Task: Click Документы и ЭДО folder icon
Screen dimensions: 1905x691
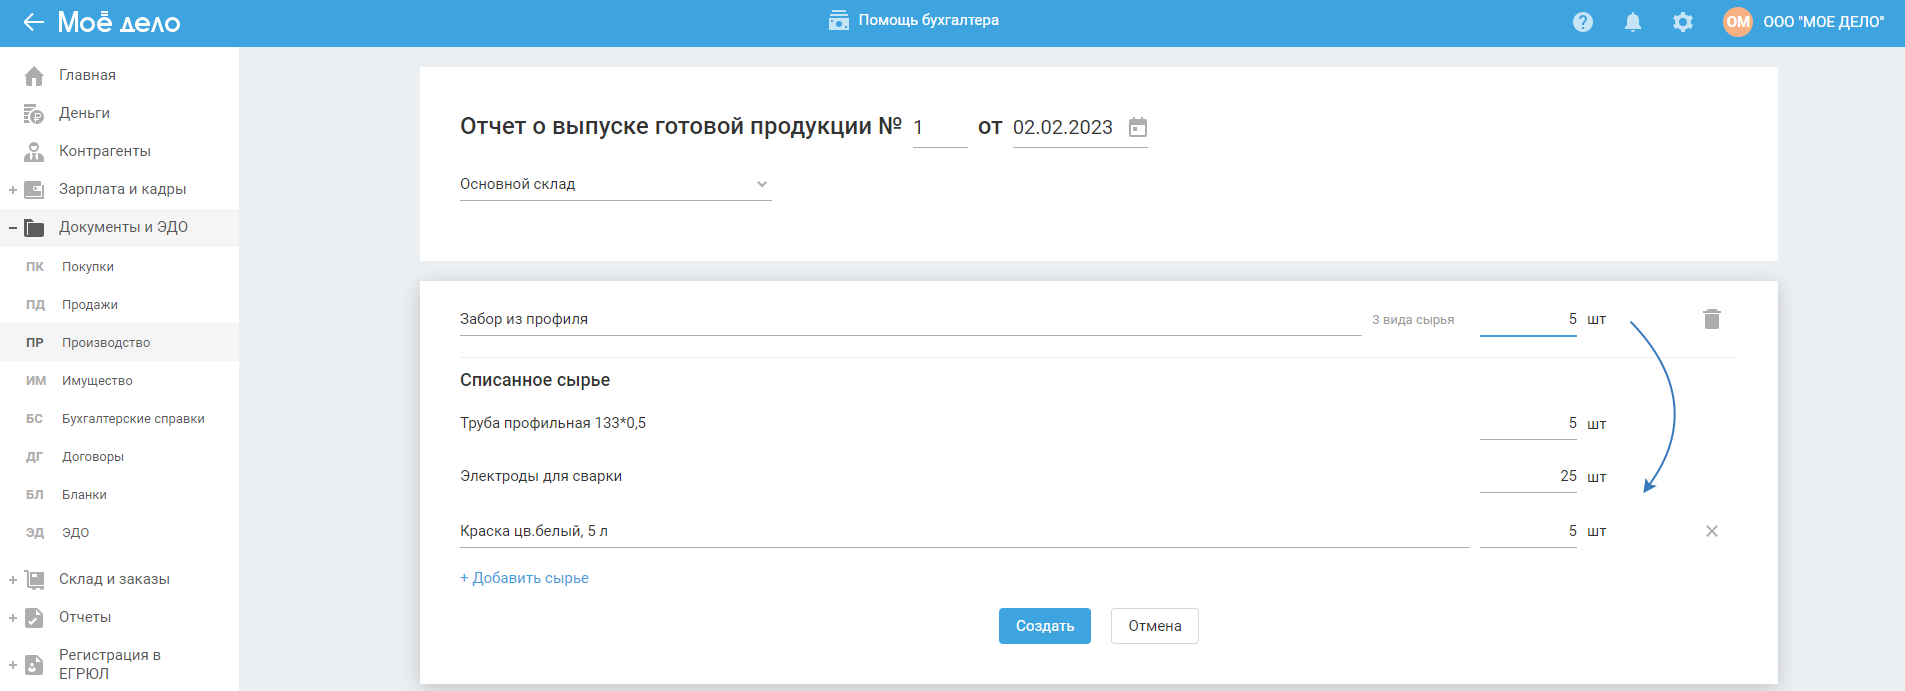Action: 34,227
